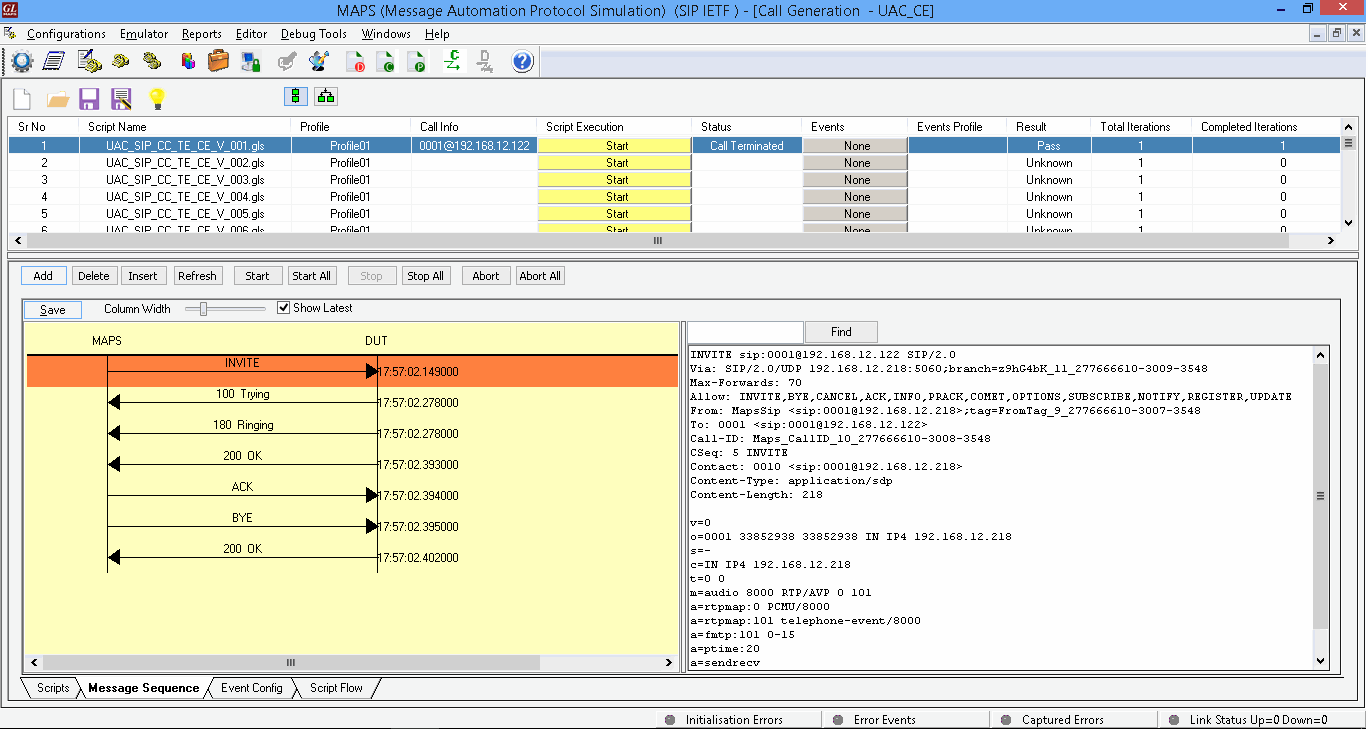1368x729 pixels.
Task: Click the green hierarchy tree view icon
Action: coord(326,96)
